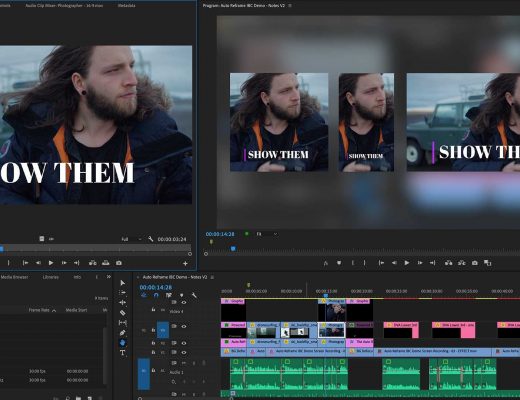Step back one frame in Program monitor
Viewport: 520px width, 400px height.
[394, 263]
